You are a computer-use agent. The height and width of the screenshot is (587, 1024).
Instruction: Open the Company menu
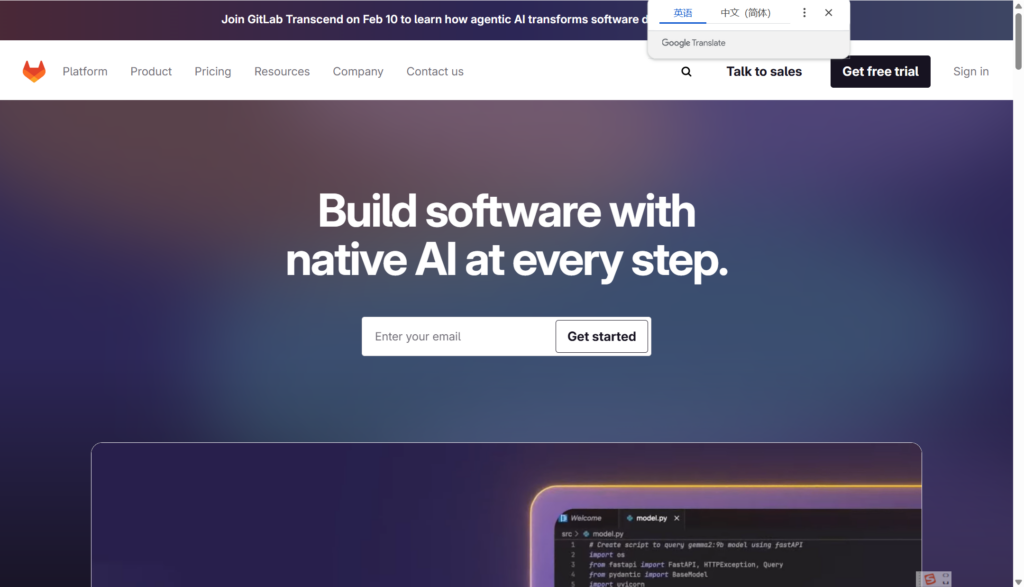click(358, 71)
